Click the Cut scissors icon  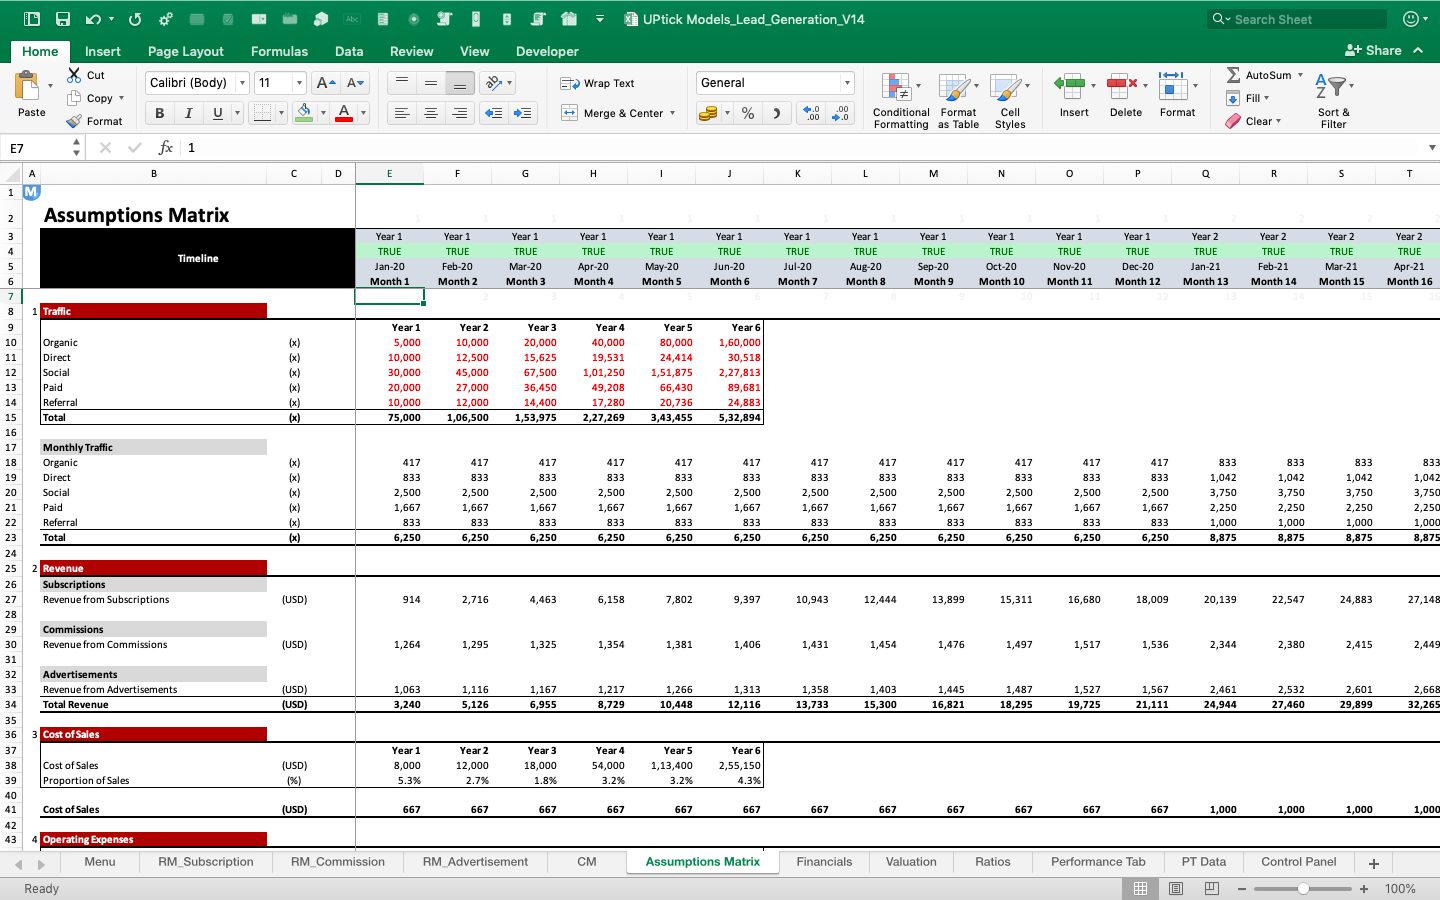coord(74,75)
